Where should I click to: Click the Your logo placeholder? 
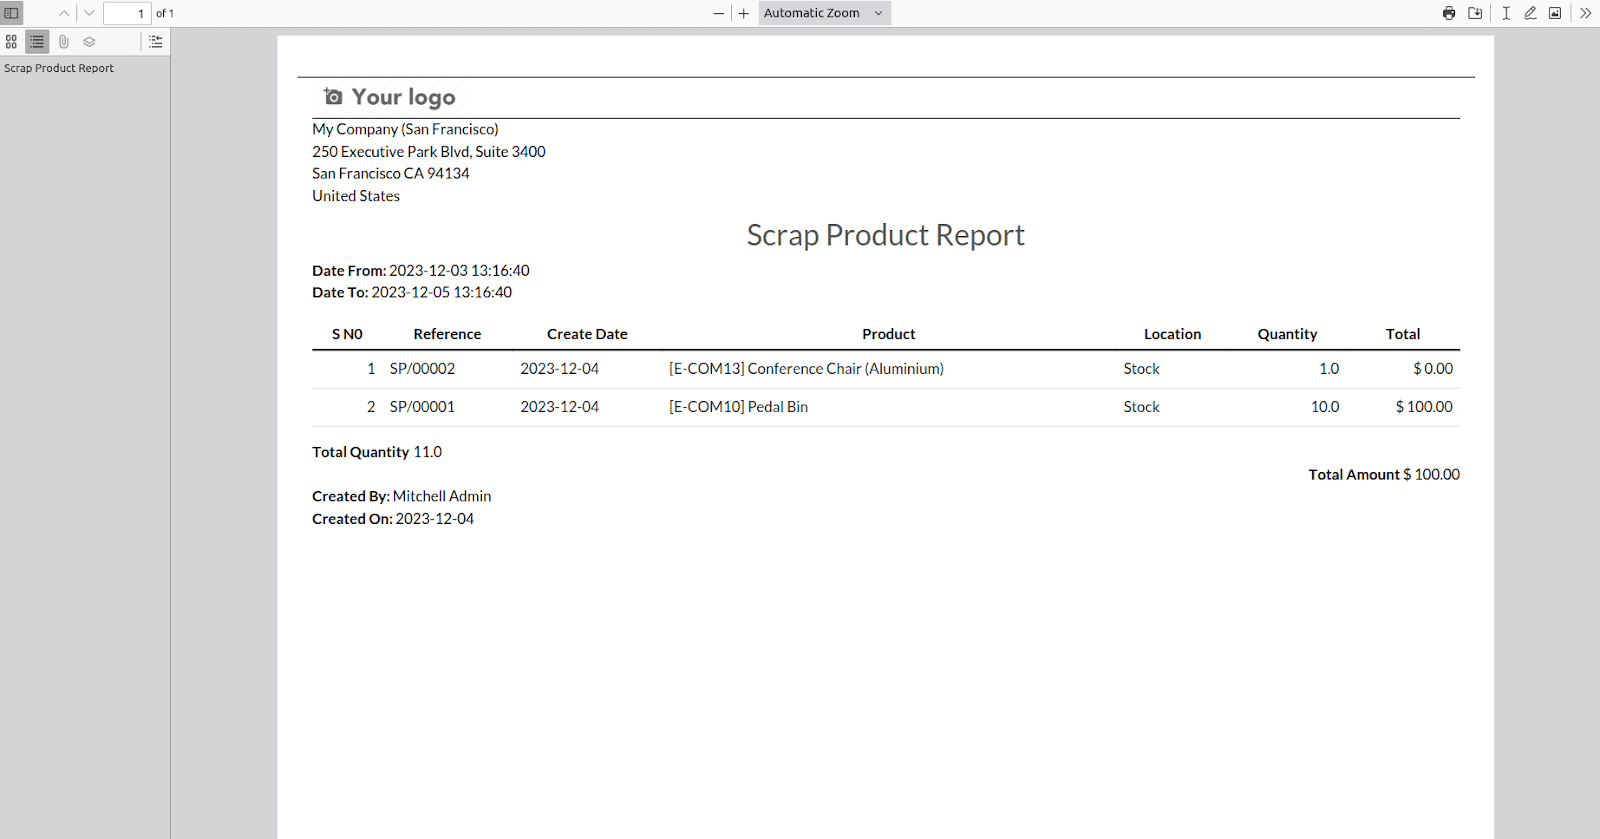390,97
